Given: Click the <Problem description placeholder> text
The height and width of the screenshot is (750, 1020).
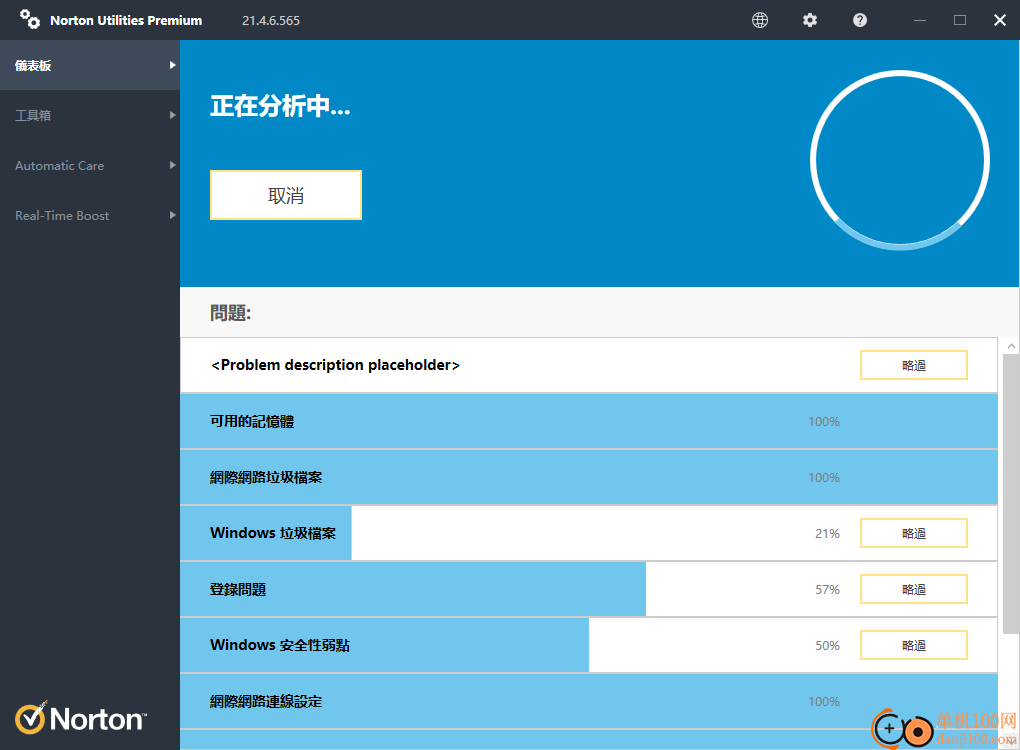Looking at the screenshot, I should pos(335,365).
